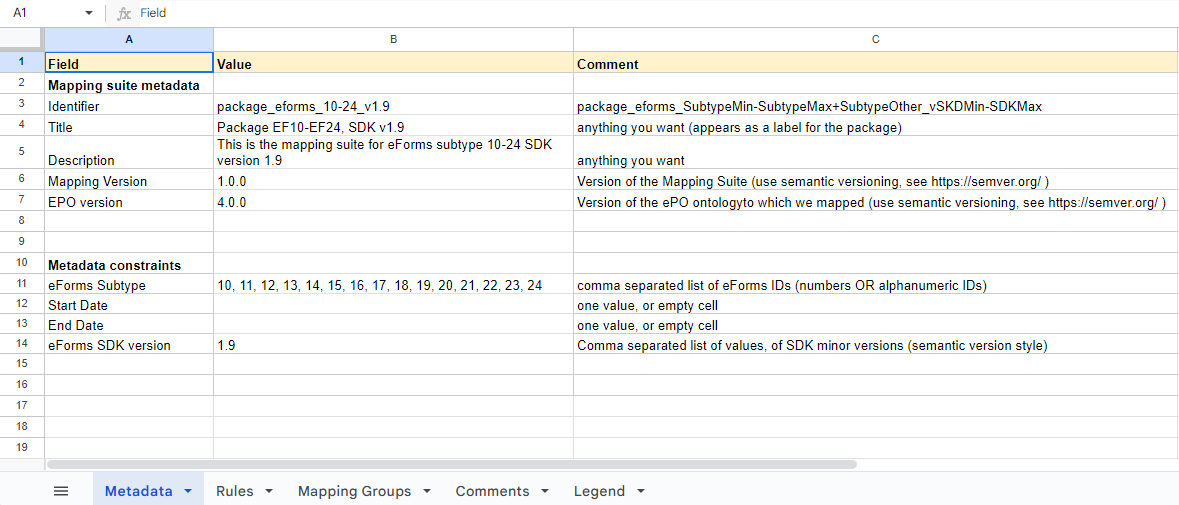Viewport: 1179px width, 505px height.
Task: Click the fx formula icon
Action: (x=124, y=13)
